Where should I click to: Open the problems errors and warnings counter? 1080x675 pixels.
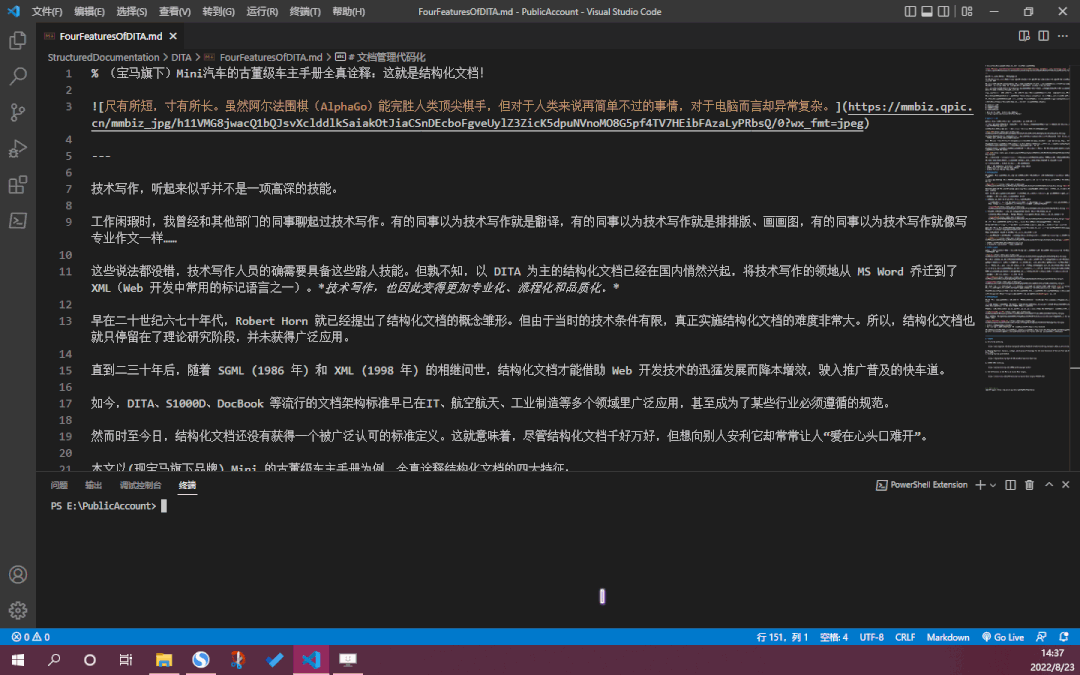[31, 637]
